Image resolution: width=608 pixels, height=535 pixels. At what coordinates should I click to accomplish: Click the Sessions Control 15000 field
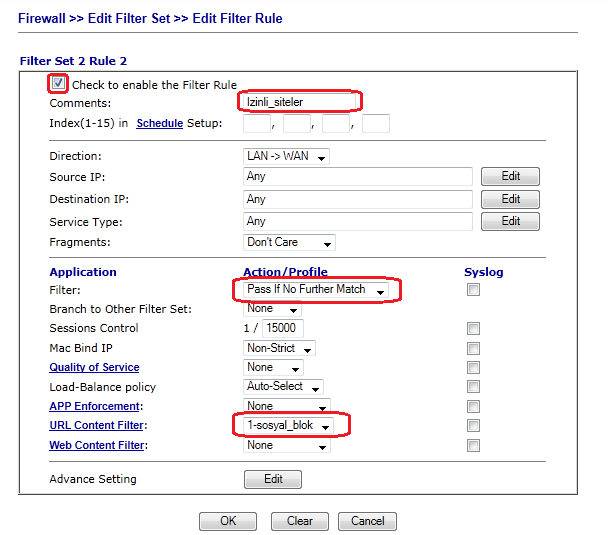pyautogui.click(x=283, y=328)
